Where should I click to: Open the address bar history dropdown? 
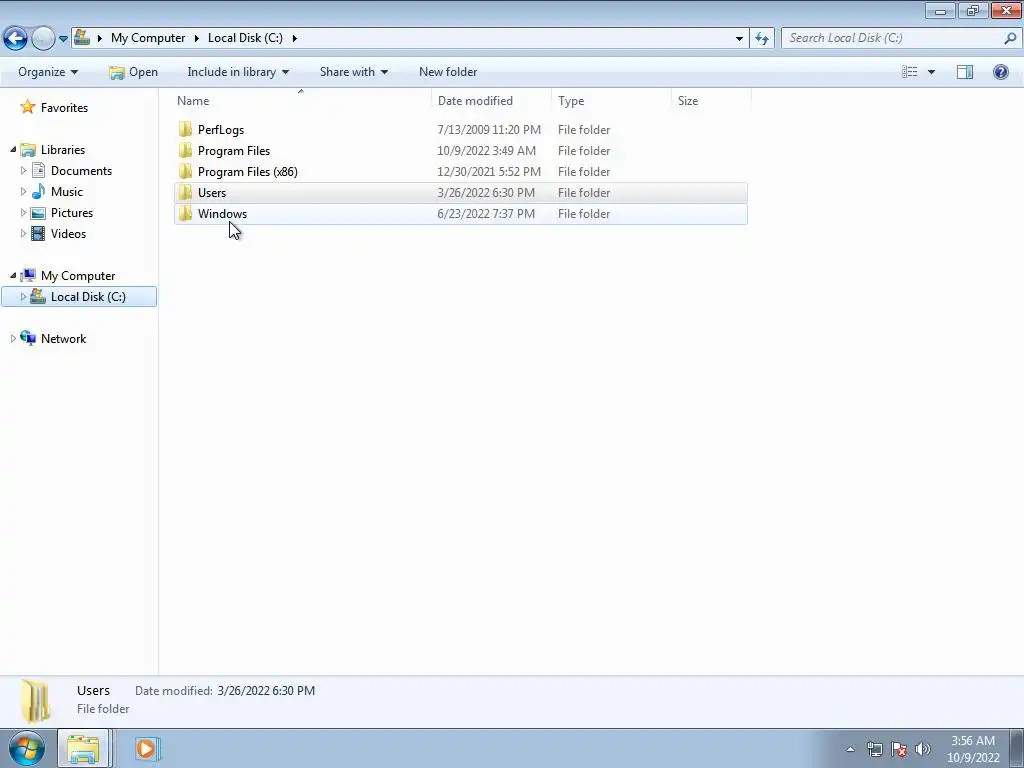pos(739,39)
